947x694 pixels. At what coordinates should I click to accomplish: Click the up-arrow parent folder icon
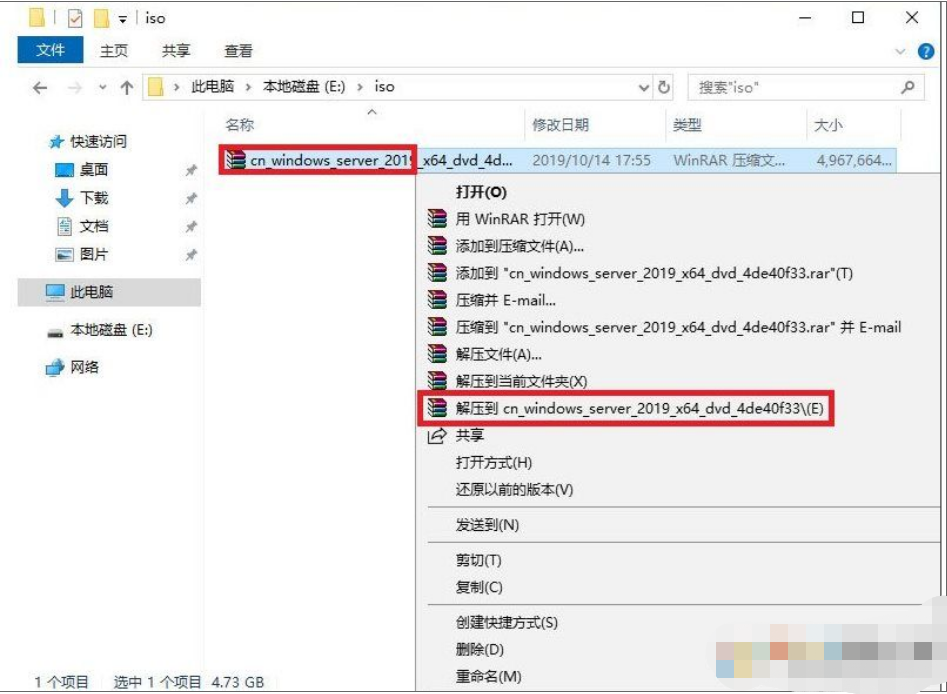[x=127, y=87]
